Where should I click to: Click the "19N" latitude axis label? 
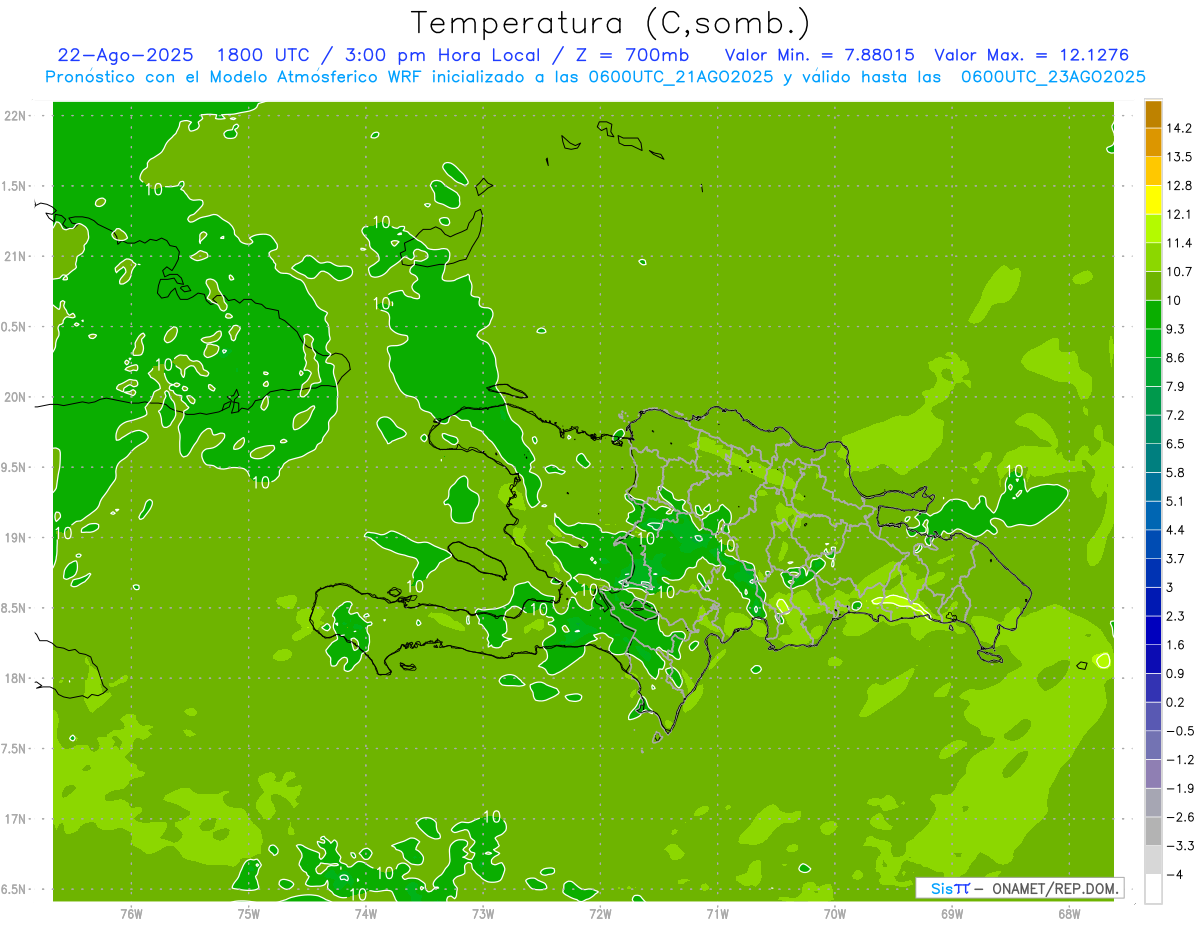[15, 538]
